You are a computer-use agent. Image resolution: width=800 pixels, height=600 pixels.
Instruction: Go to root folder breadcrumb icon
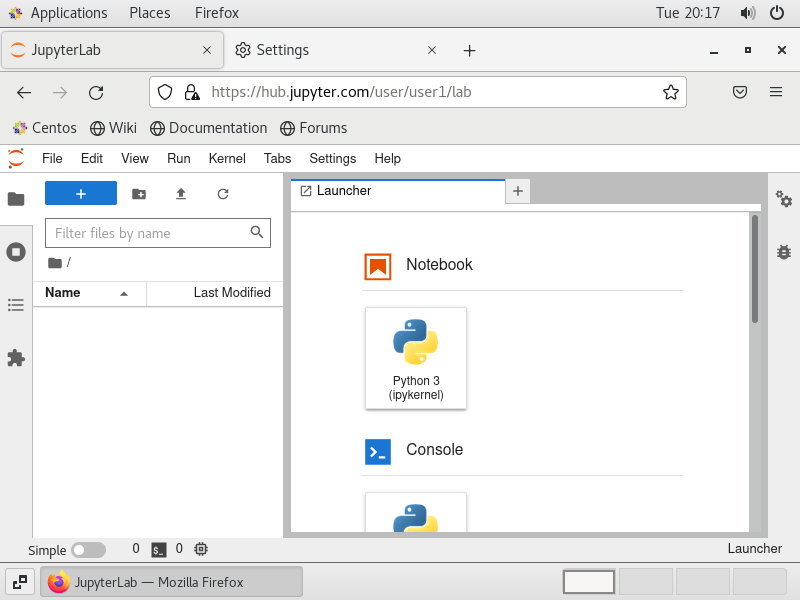[55, 263]
